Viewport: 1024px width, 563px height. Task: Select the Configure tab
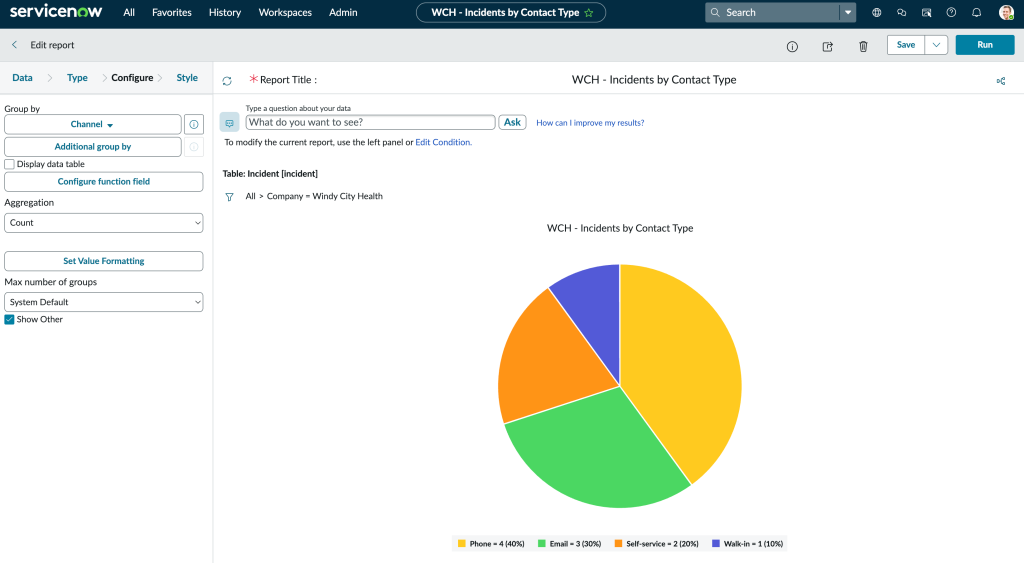point(132,78)
